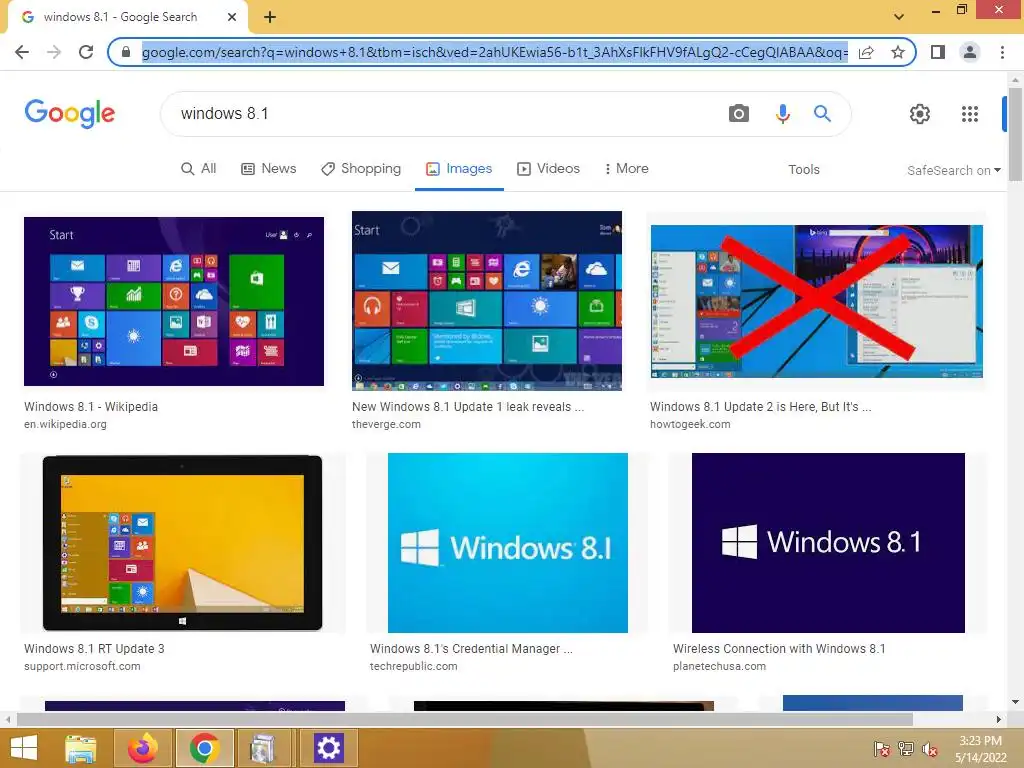The image size is (1024, 768).
Task: Open the Tools filter button
Action: pos(803,170)
